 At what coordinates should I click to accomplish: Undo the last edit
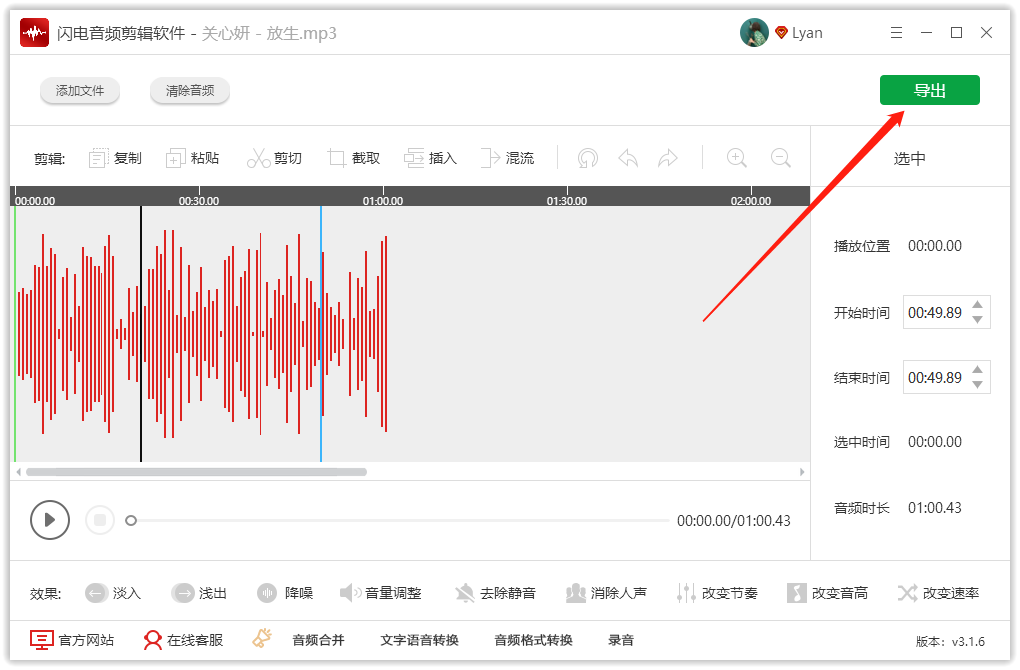628,157
